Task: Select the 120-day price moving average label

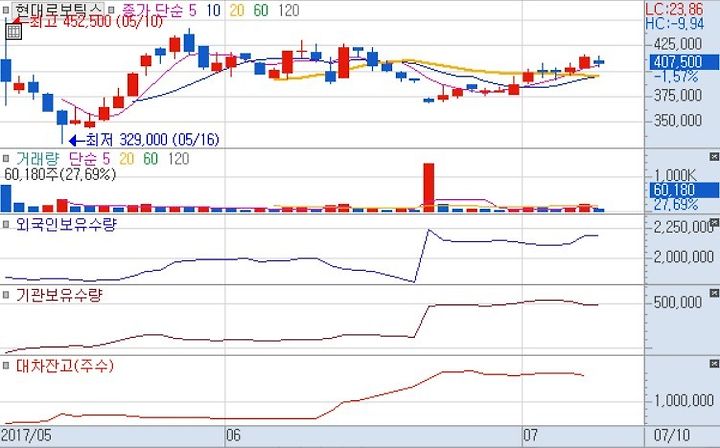Action: (289, 10)
